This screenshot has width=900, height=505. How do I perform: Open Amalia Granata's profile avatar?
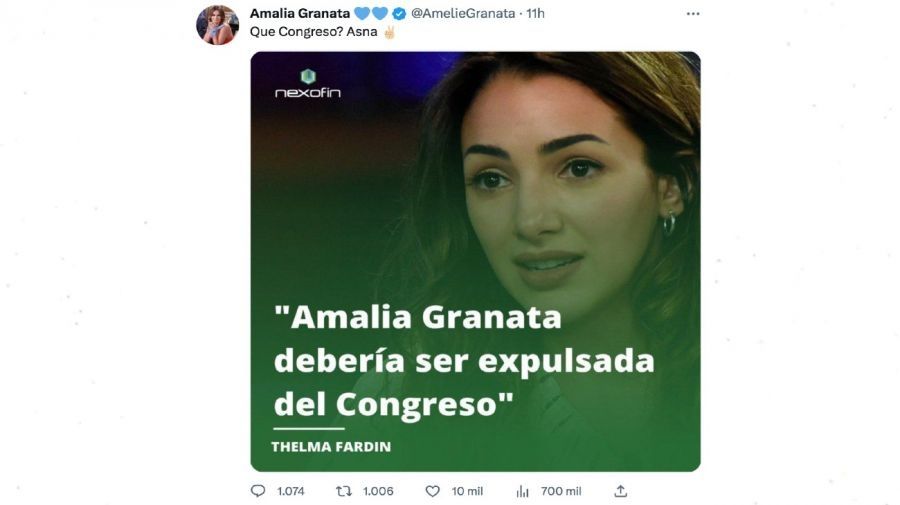[218, 25]
